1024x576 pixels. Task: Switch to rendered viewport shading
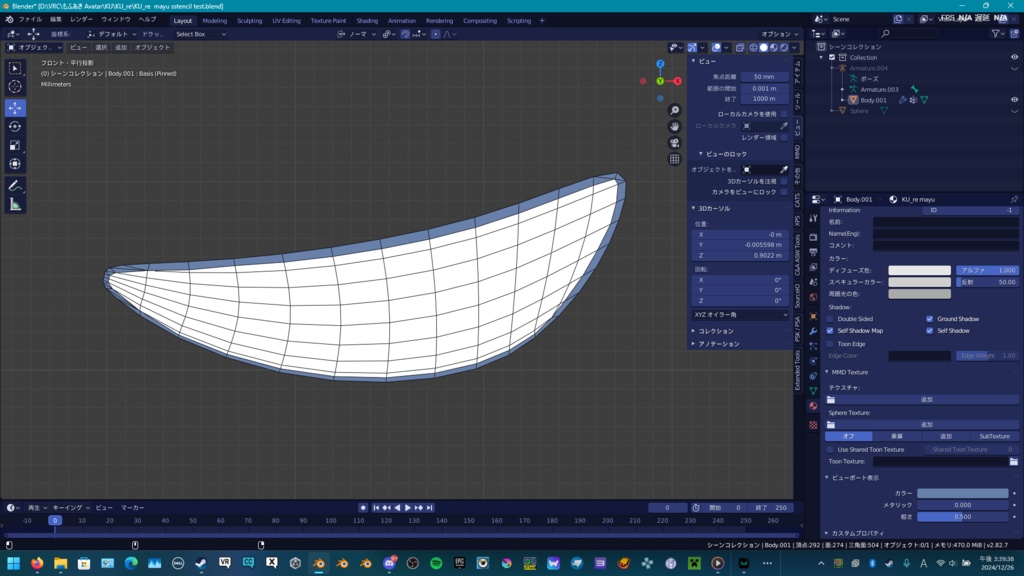tap(784, 48)
